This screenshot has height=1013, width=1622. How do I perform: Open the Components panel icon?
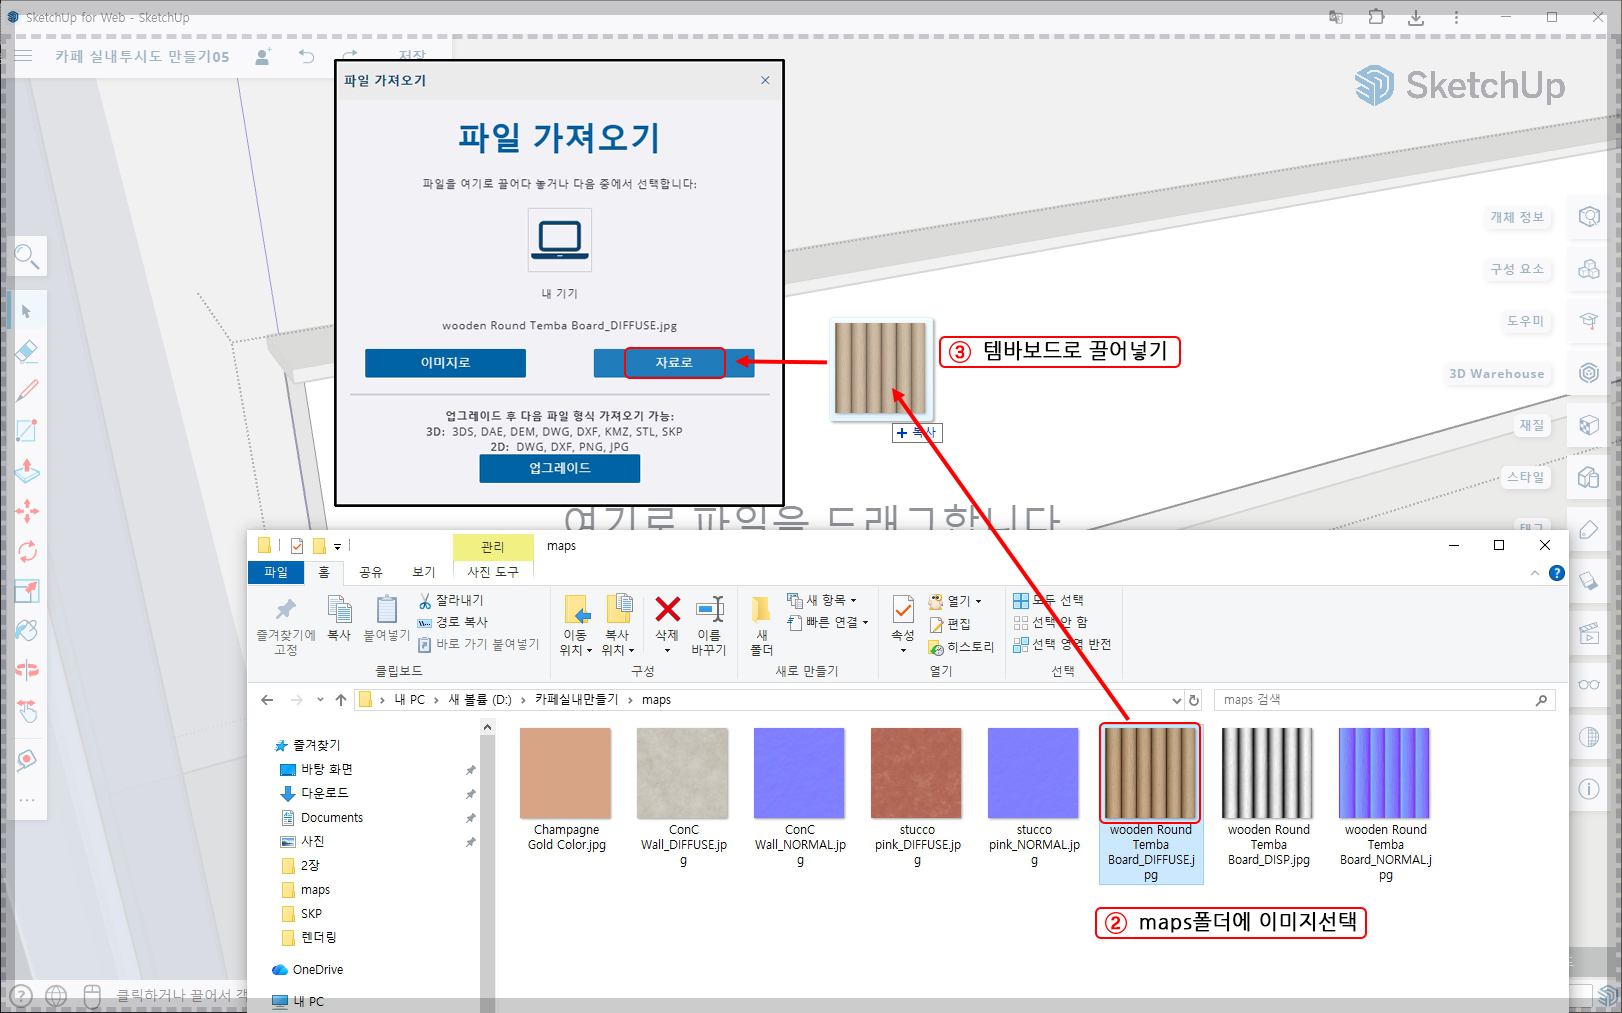(1588, 269)
